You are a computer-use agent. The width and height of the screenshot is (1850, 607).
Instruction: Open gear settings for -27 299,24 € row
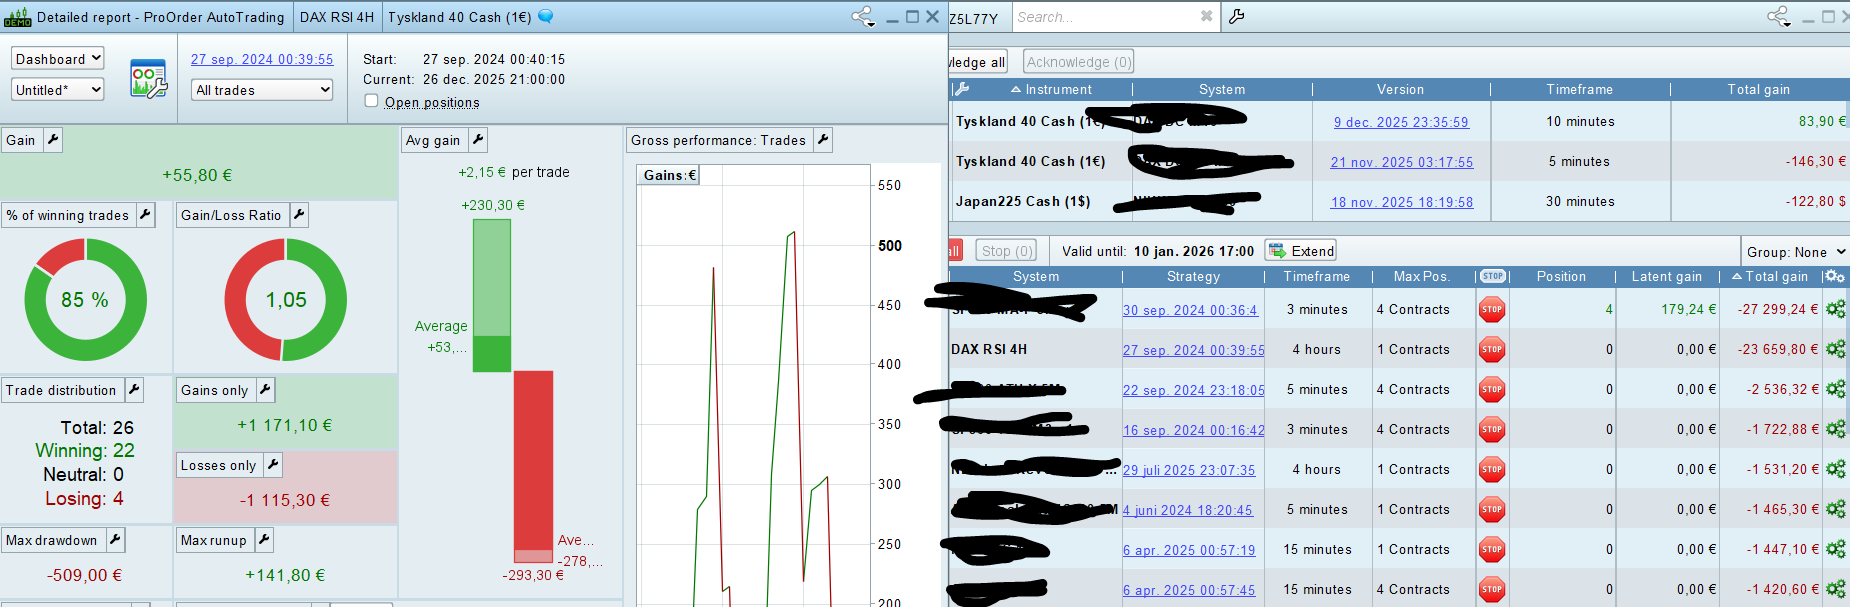coord(1835,309)
